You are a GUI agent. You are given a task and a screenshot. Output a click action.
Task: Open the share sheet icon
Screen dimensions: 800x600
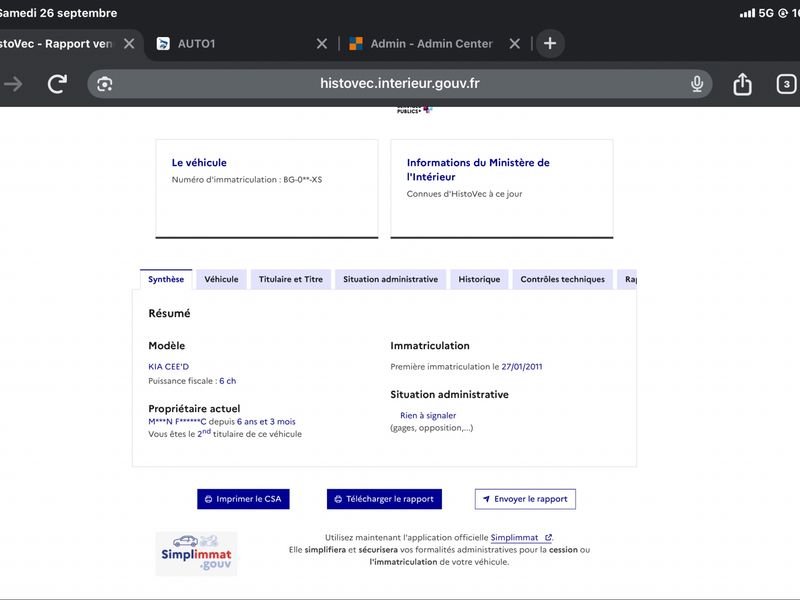point(742,84)
